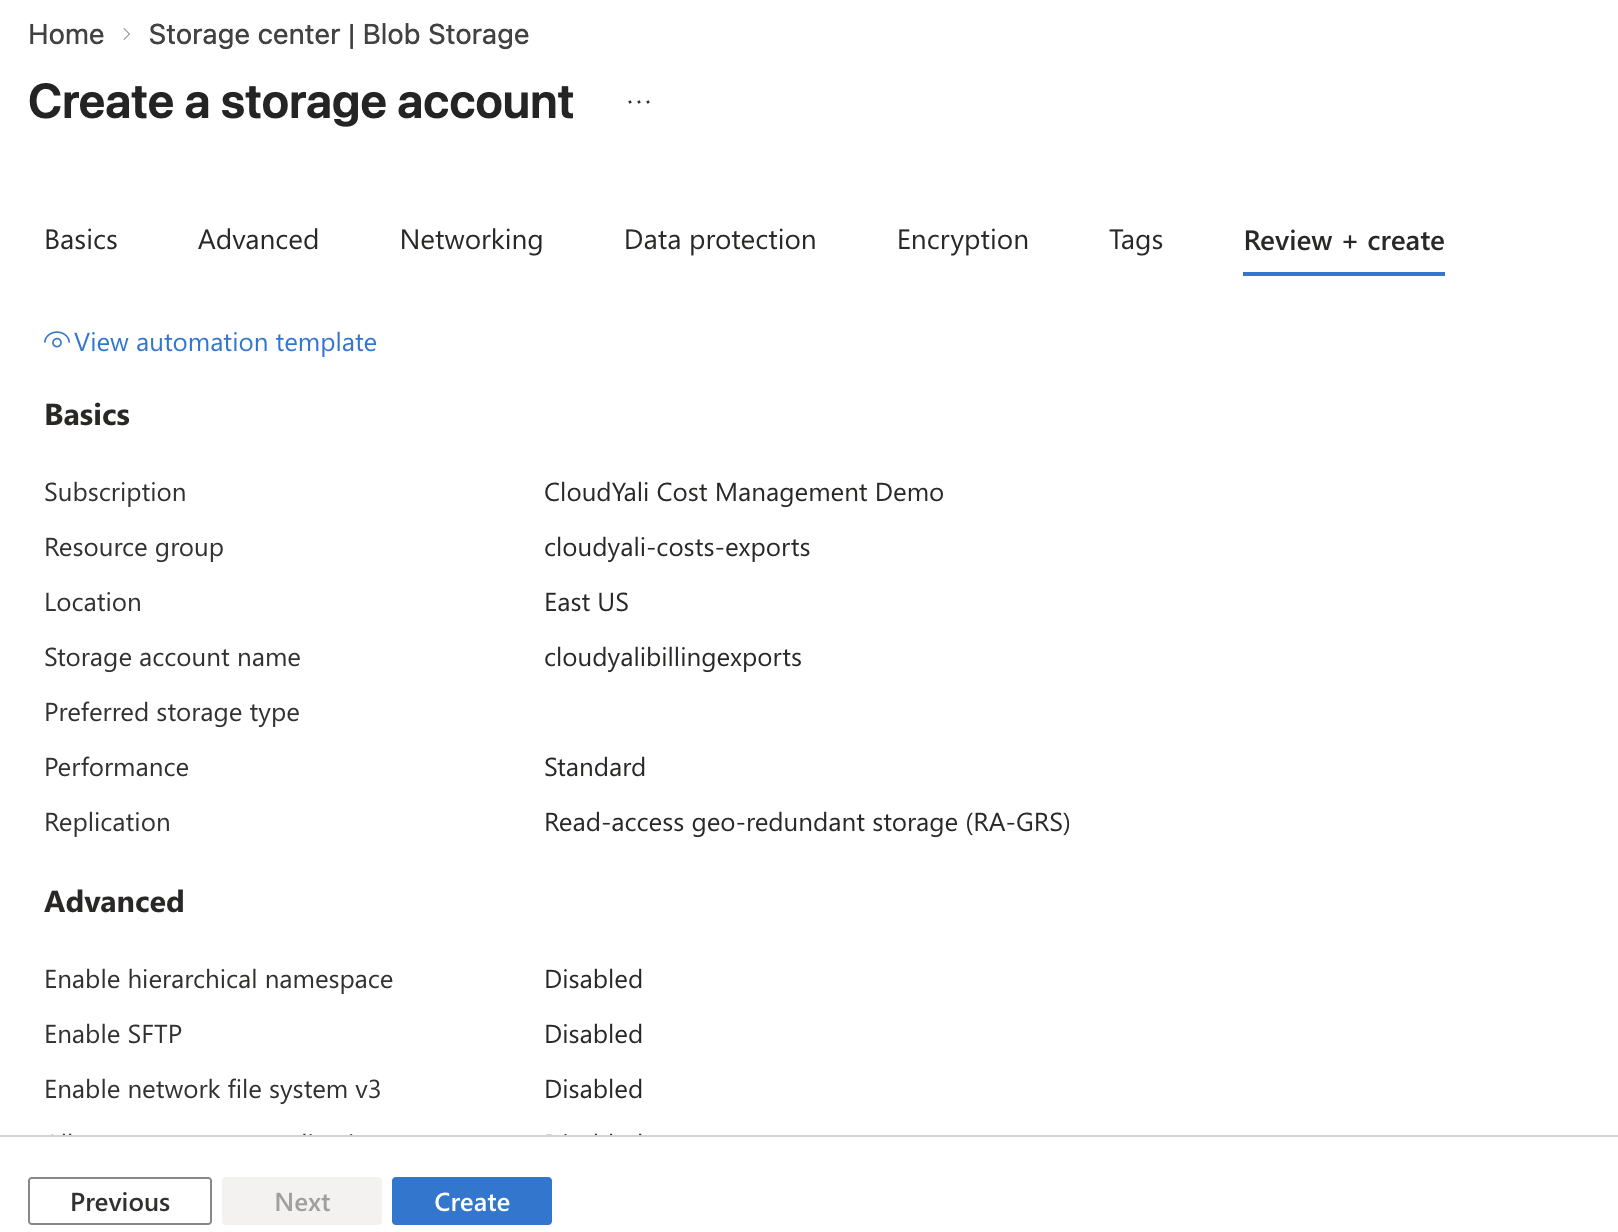Select the resource group cloudyali-costs-exports value
Viewport: 1618px width, 1232px height.
677,547
